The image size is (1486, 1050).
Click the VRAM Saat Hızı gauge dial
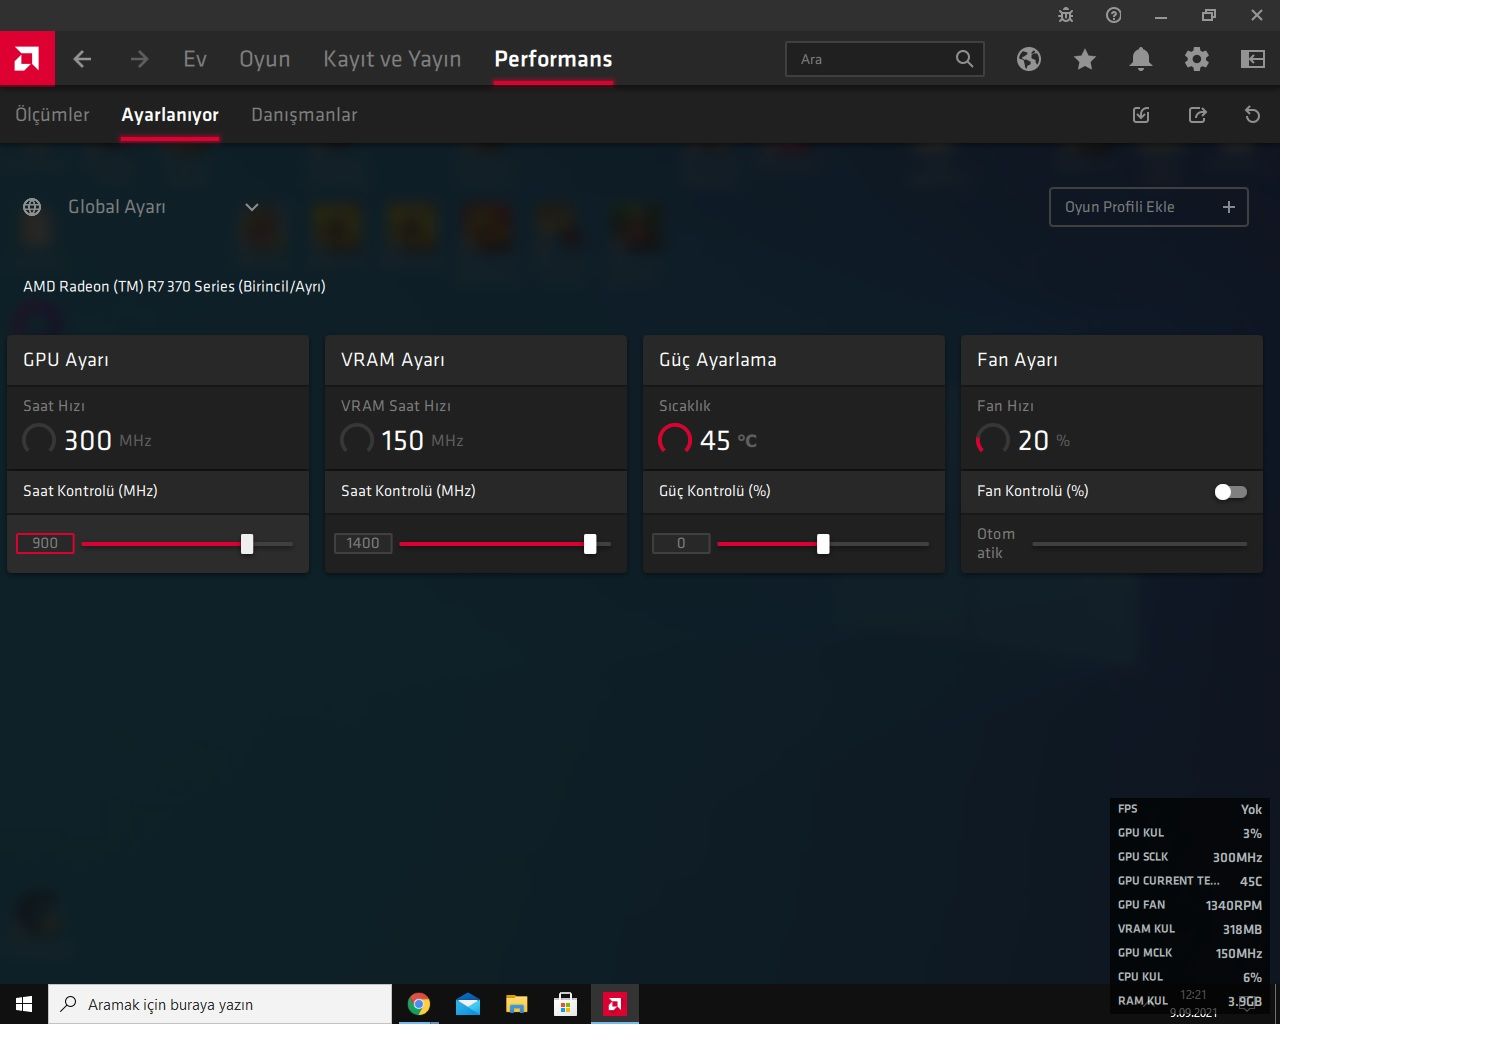[x=357, y=440]
